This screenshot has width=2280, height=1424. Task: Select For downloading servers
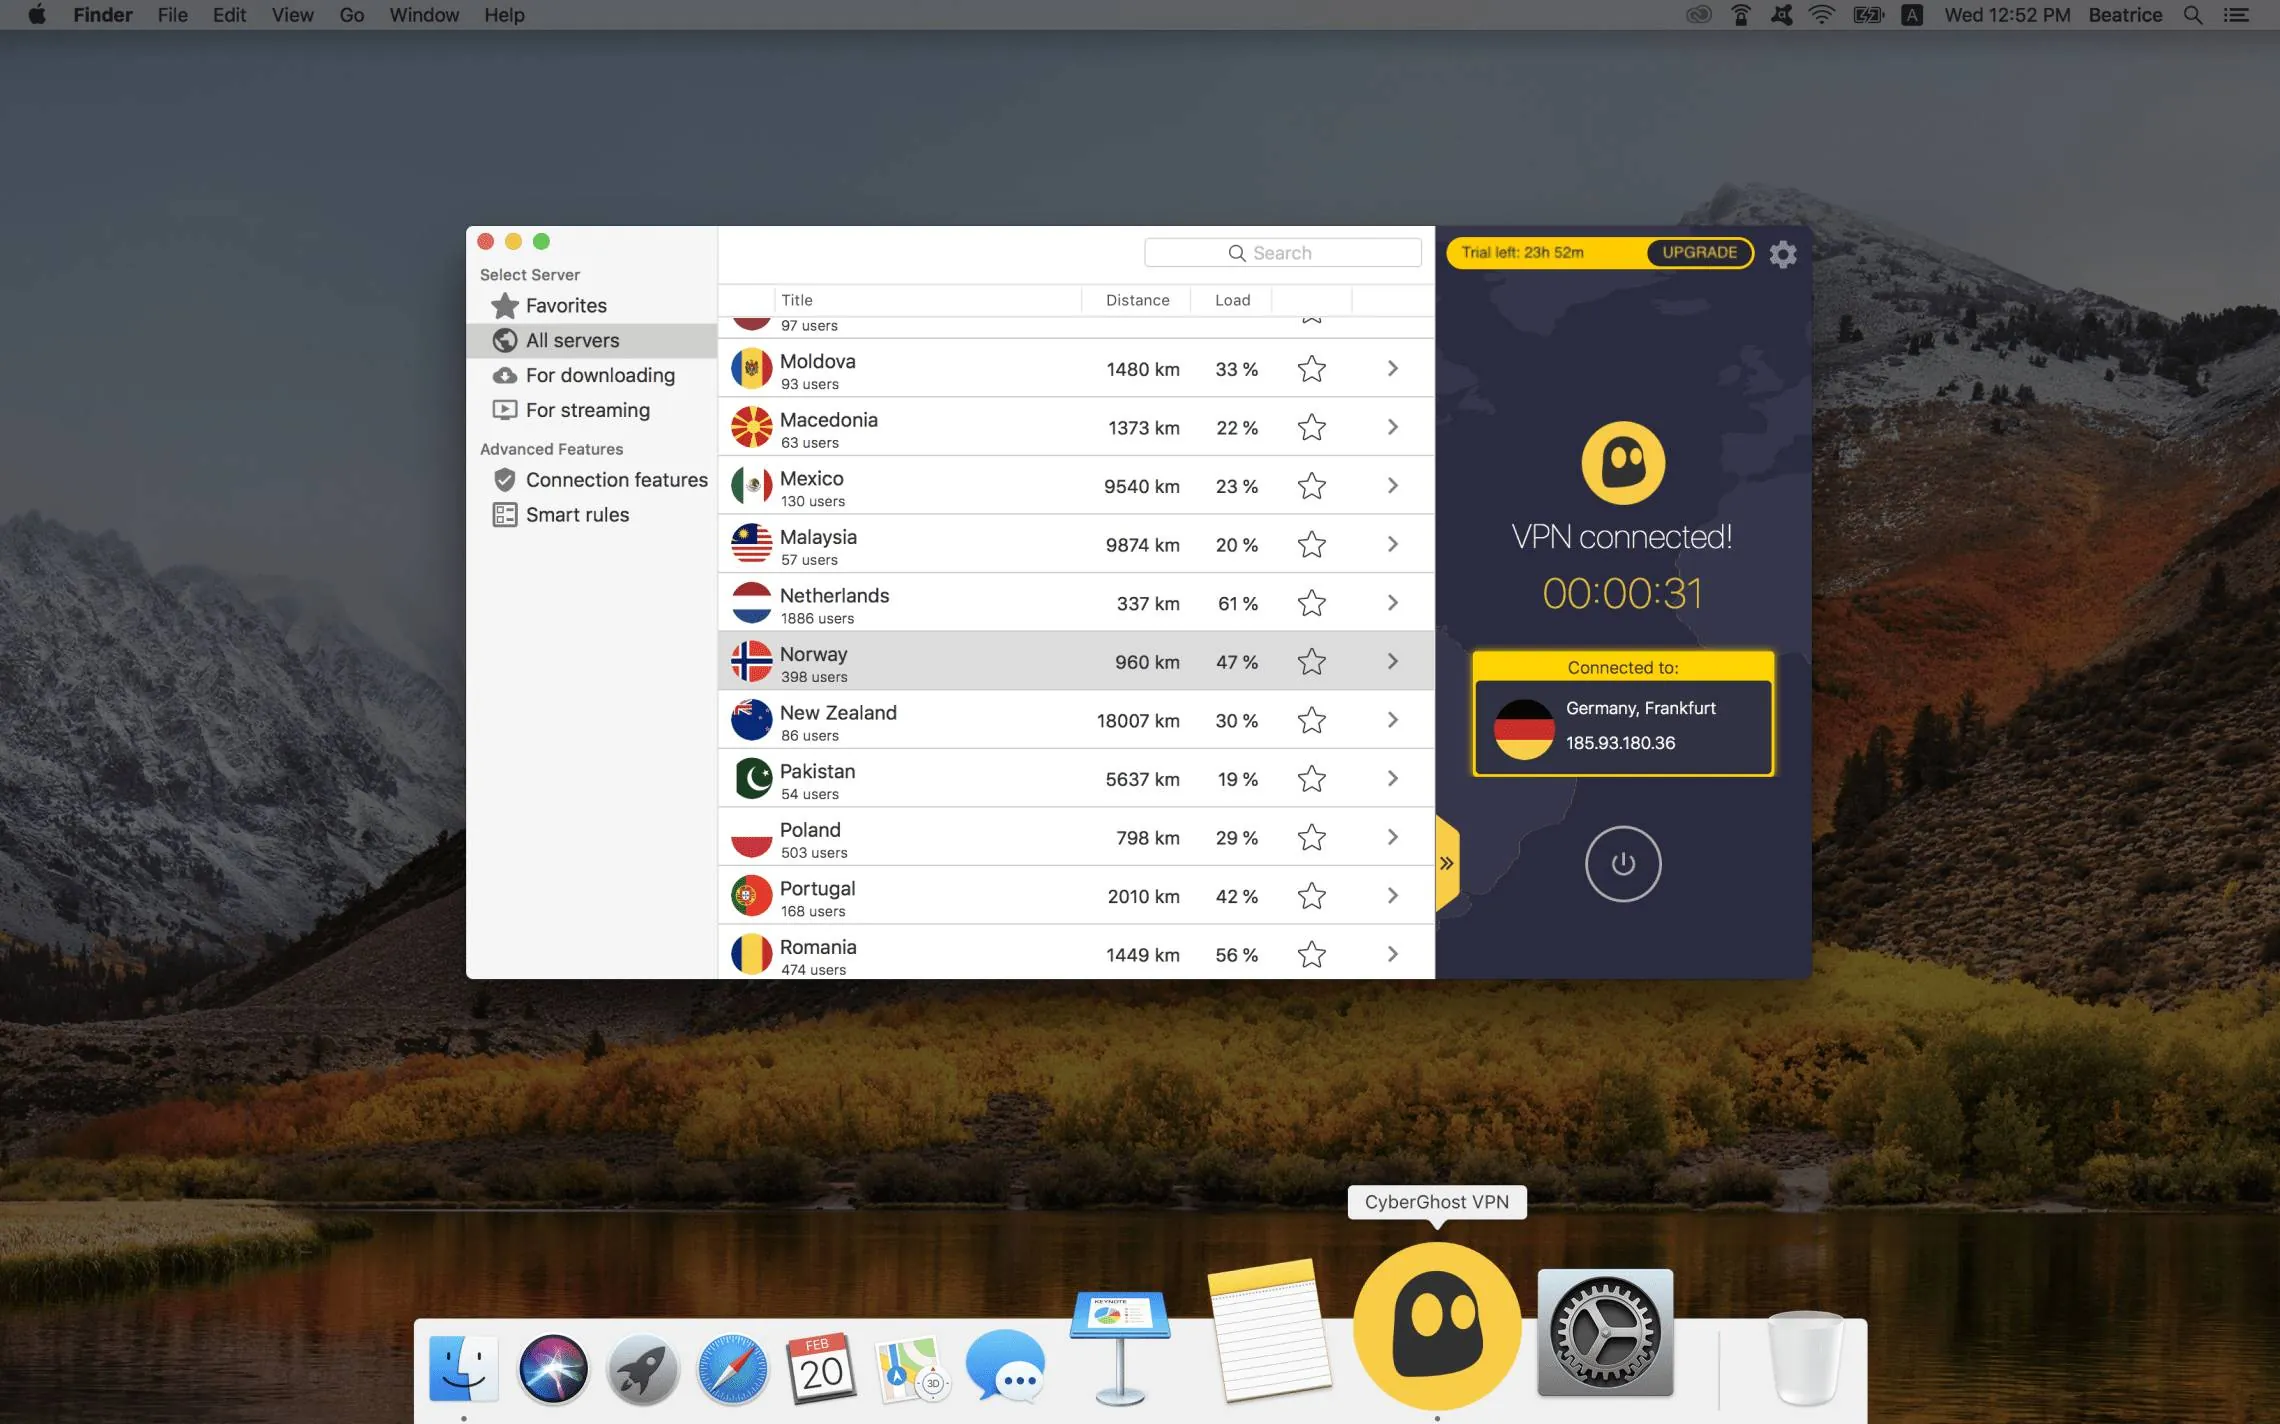[599, 375]
